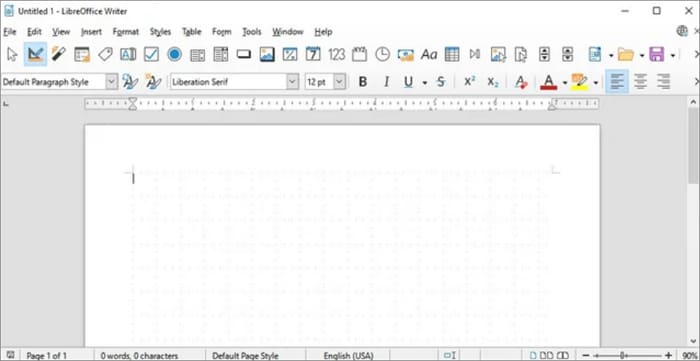Insert a File Selection control
The height and width of the screenshot is (361, 700).
point(521,54)
